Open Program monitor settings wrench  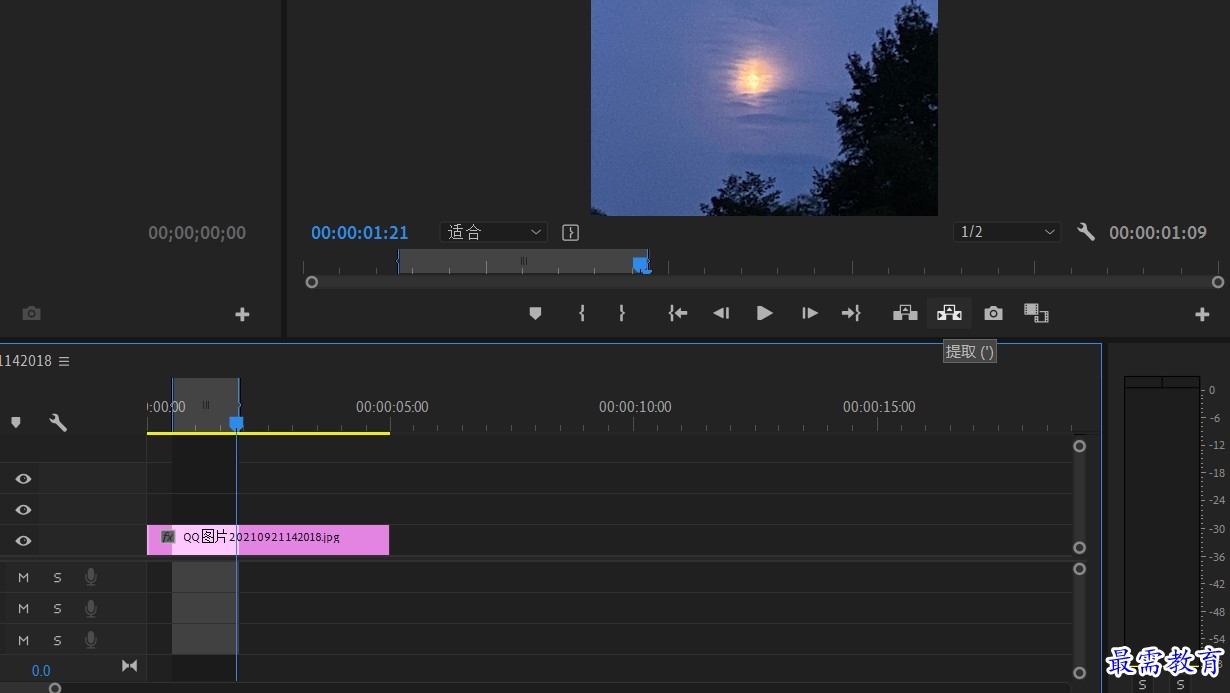[x=1086, y=232]
